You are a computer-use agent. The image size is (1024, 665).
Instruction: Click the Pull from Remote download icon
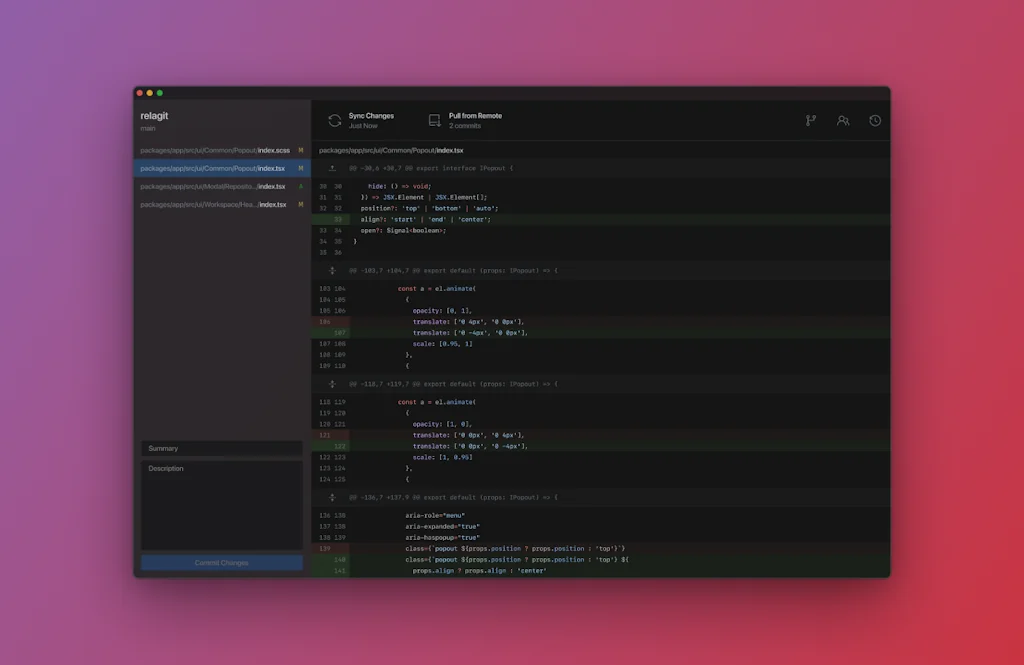[x=434, y=119]
